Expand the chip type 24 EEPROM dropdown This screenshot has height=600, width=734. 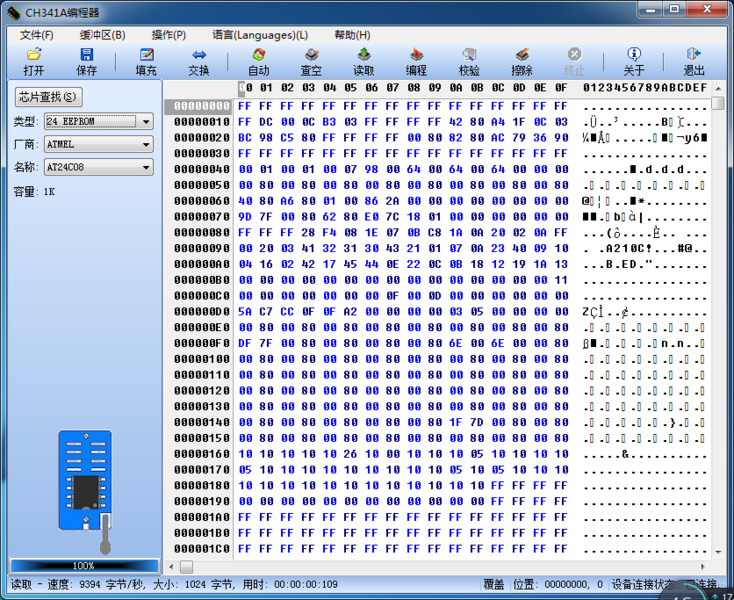point(146,121)
